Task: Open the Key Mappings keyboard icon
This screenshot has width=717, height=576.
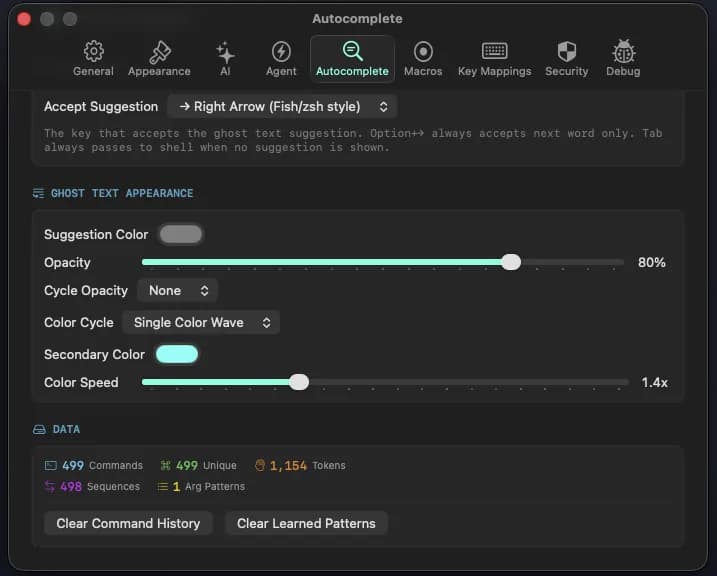Action: tap(494, 51)
